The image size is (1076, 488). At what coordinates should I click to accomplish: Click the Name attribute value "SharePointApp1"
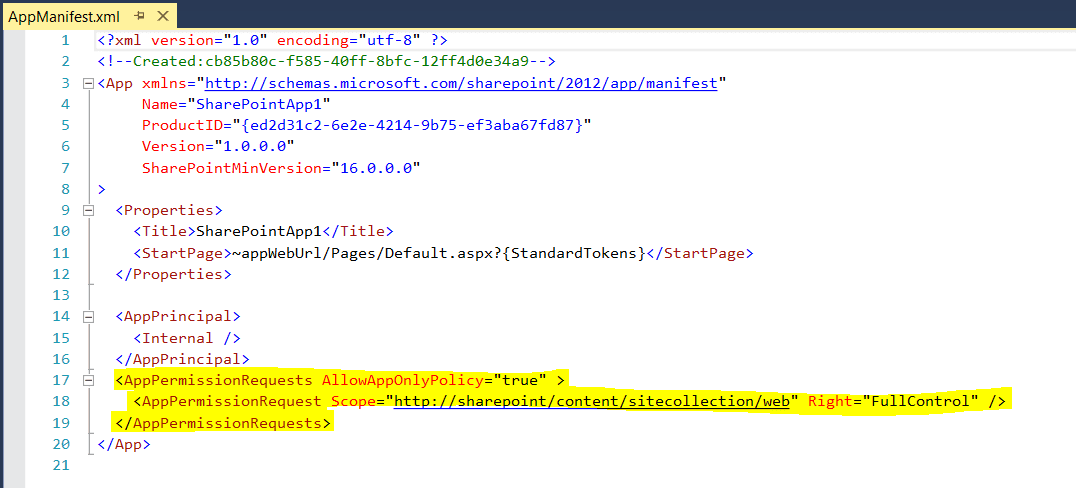[x=259, y=105]
